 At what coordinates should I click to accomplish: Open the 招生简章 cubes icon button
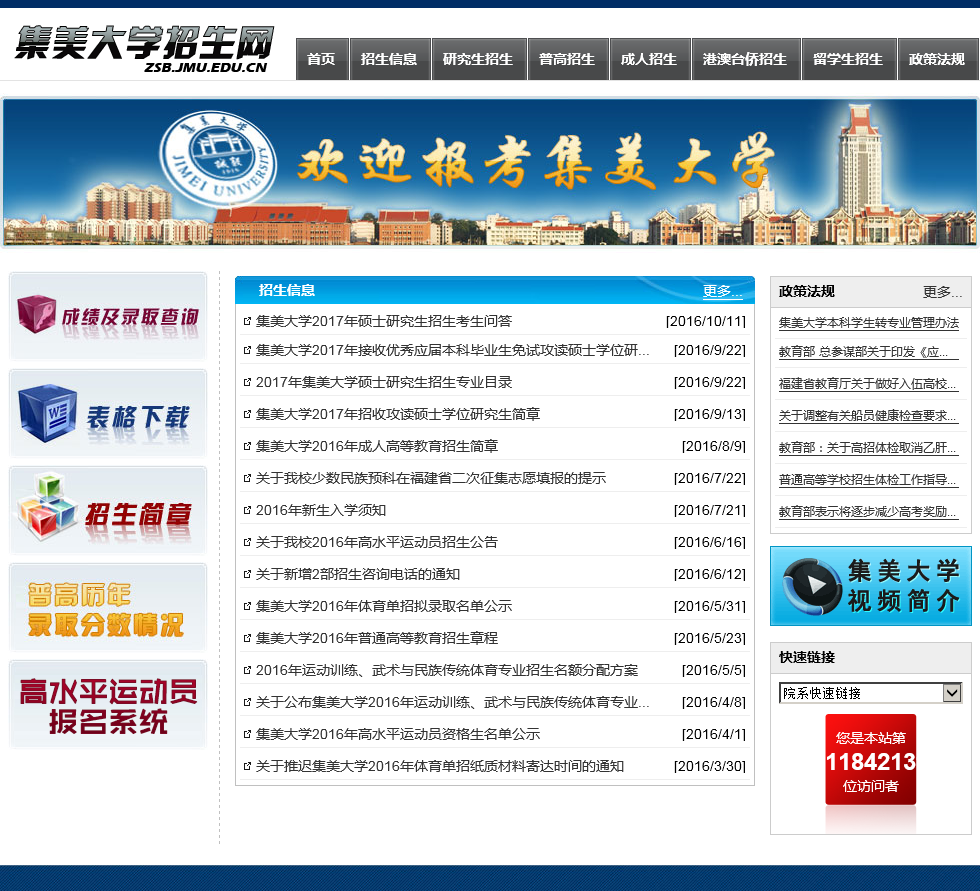(x=108, y=510)
